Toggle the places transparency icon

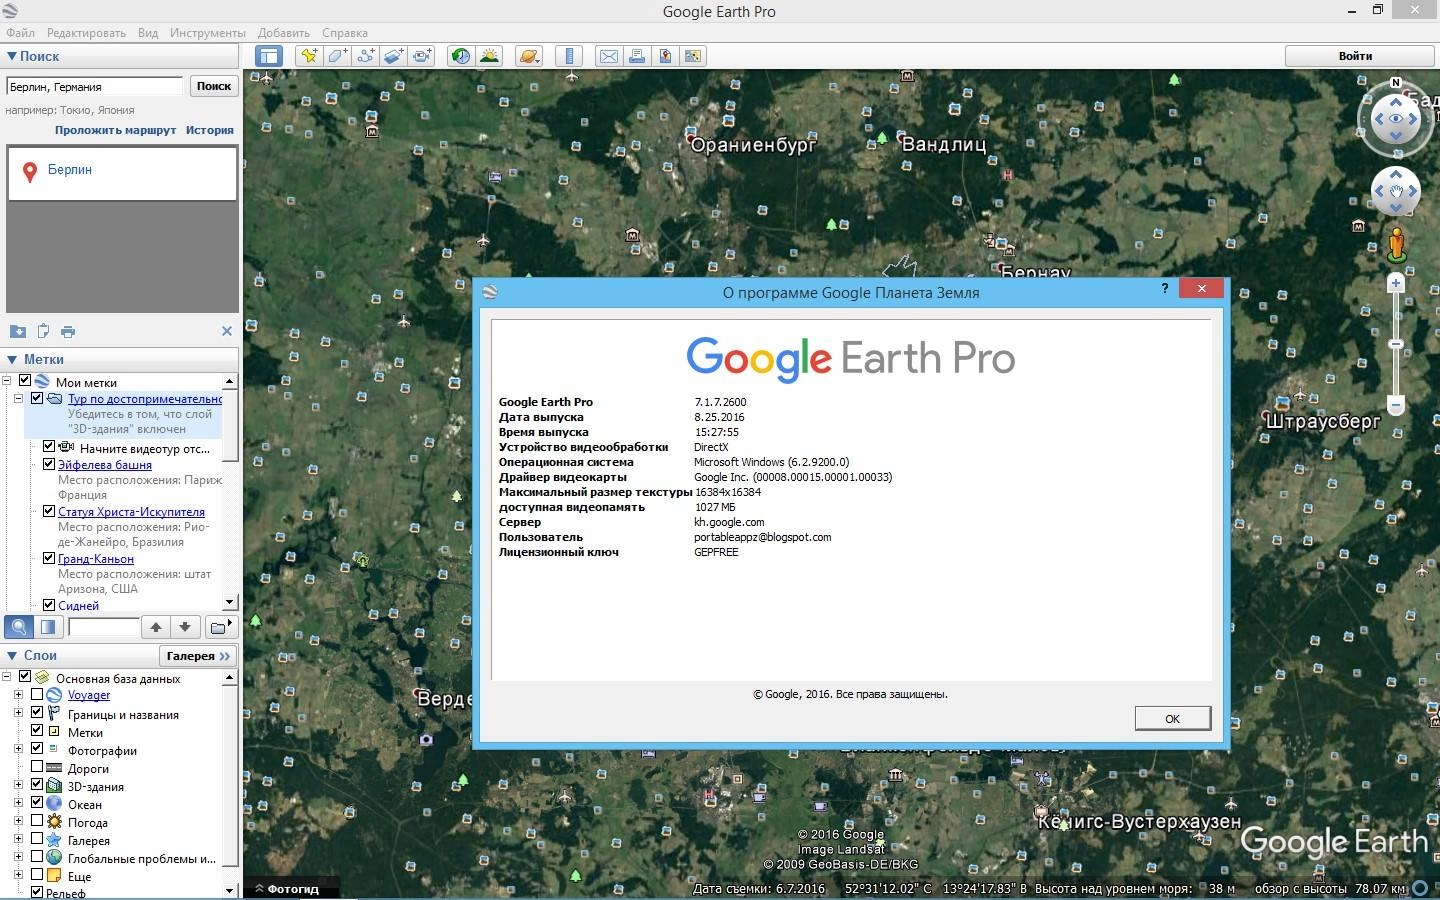click(48, 627)
